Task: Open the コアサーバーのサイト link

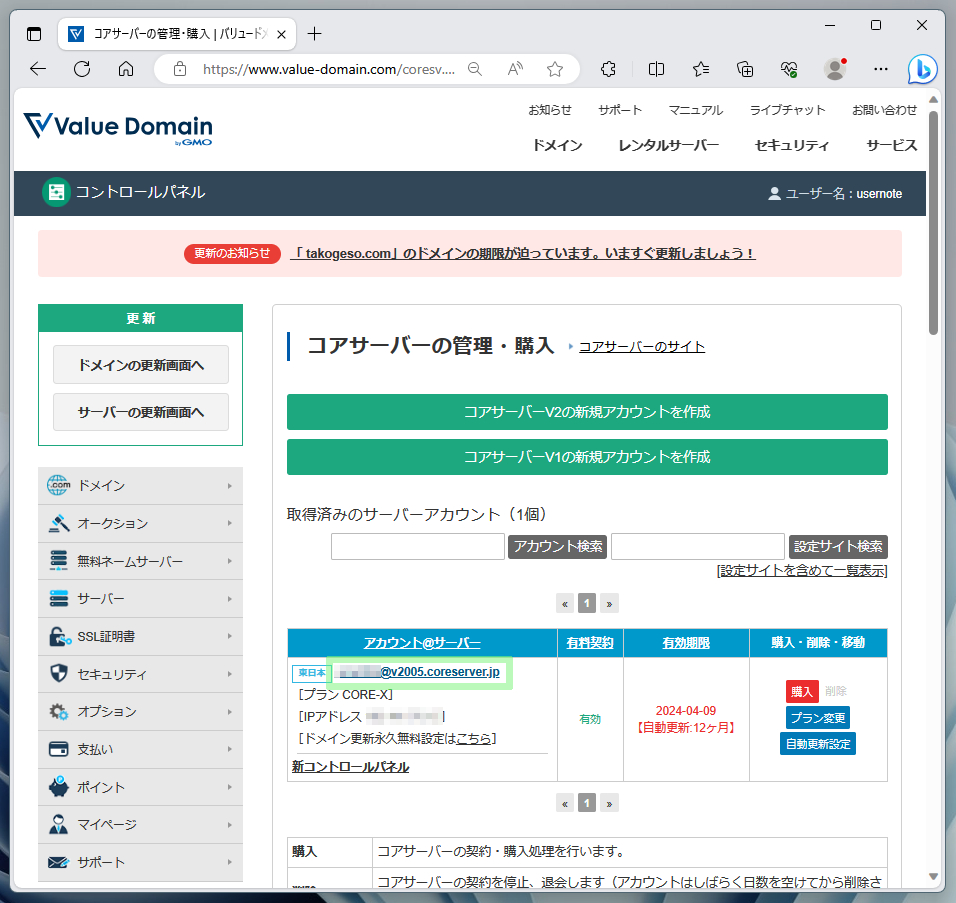Action: (x=641, y=346)
